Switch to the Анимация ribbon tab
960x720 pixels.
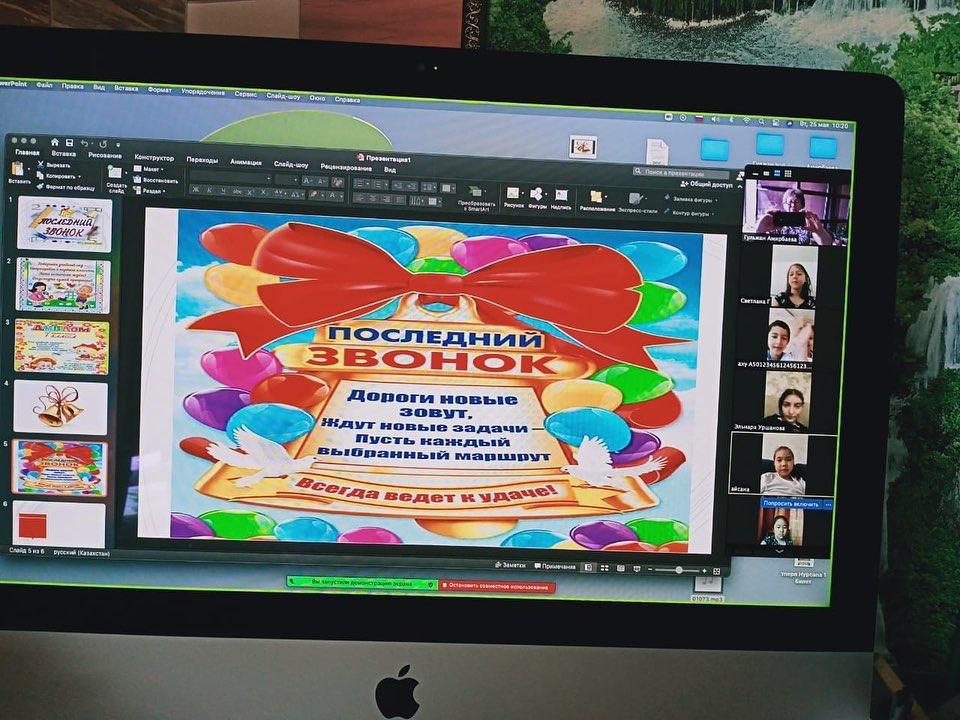246,162
